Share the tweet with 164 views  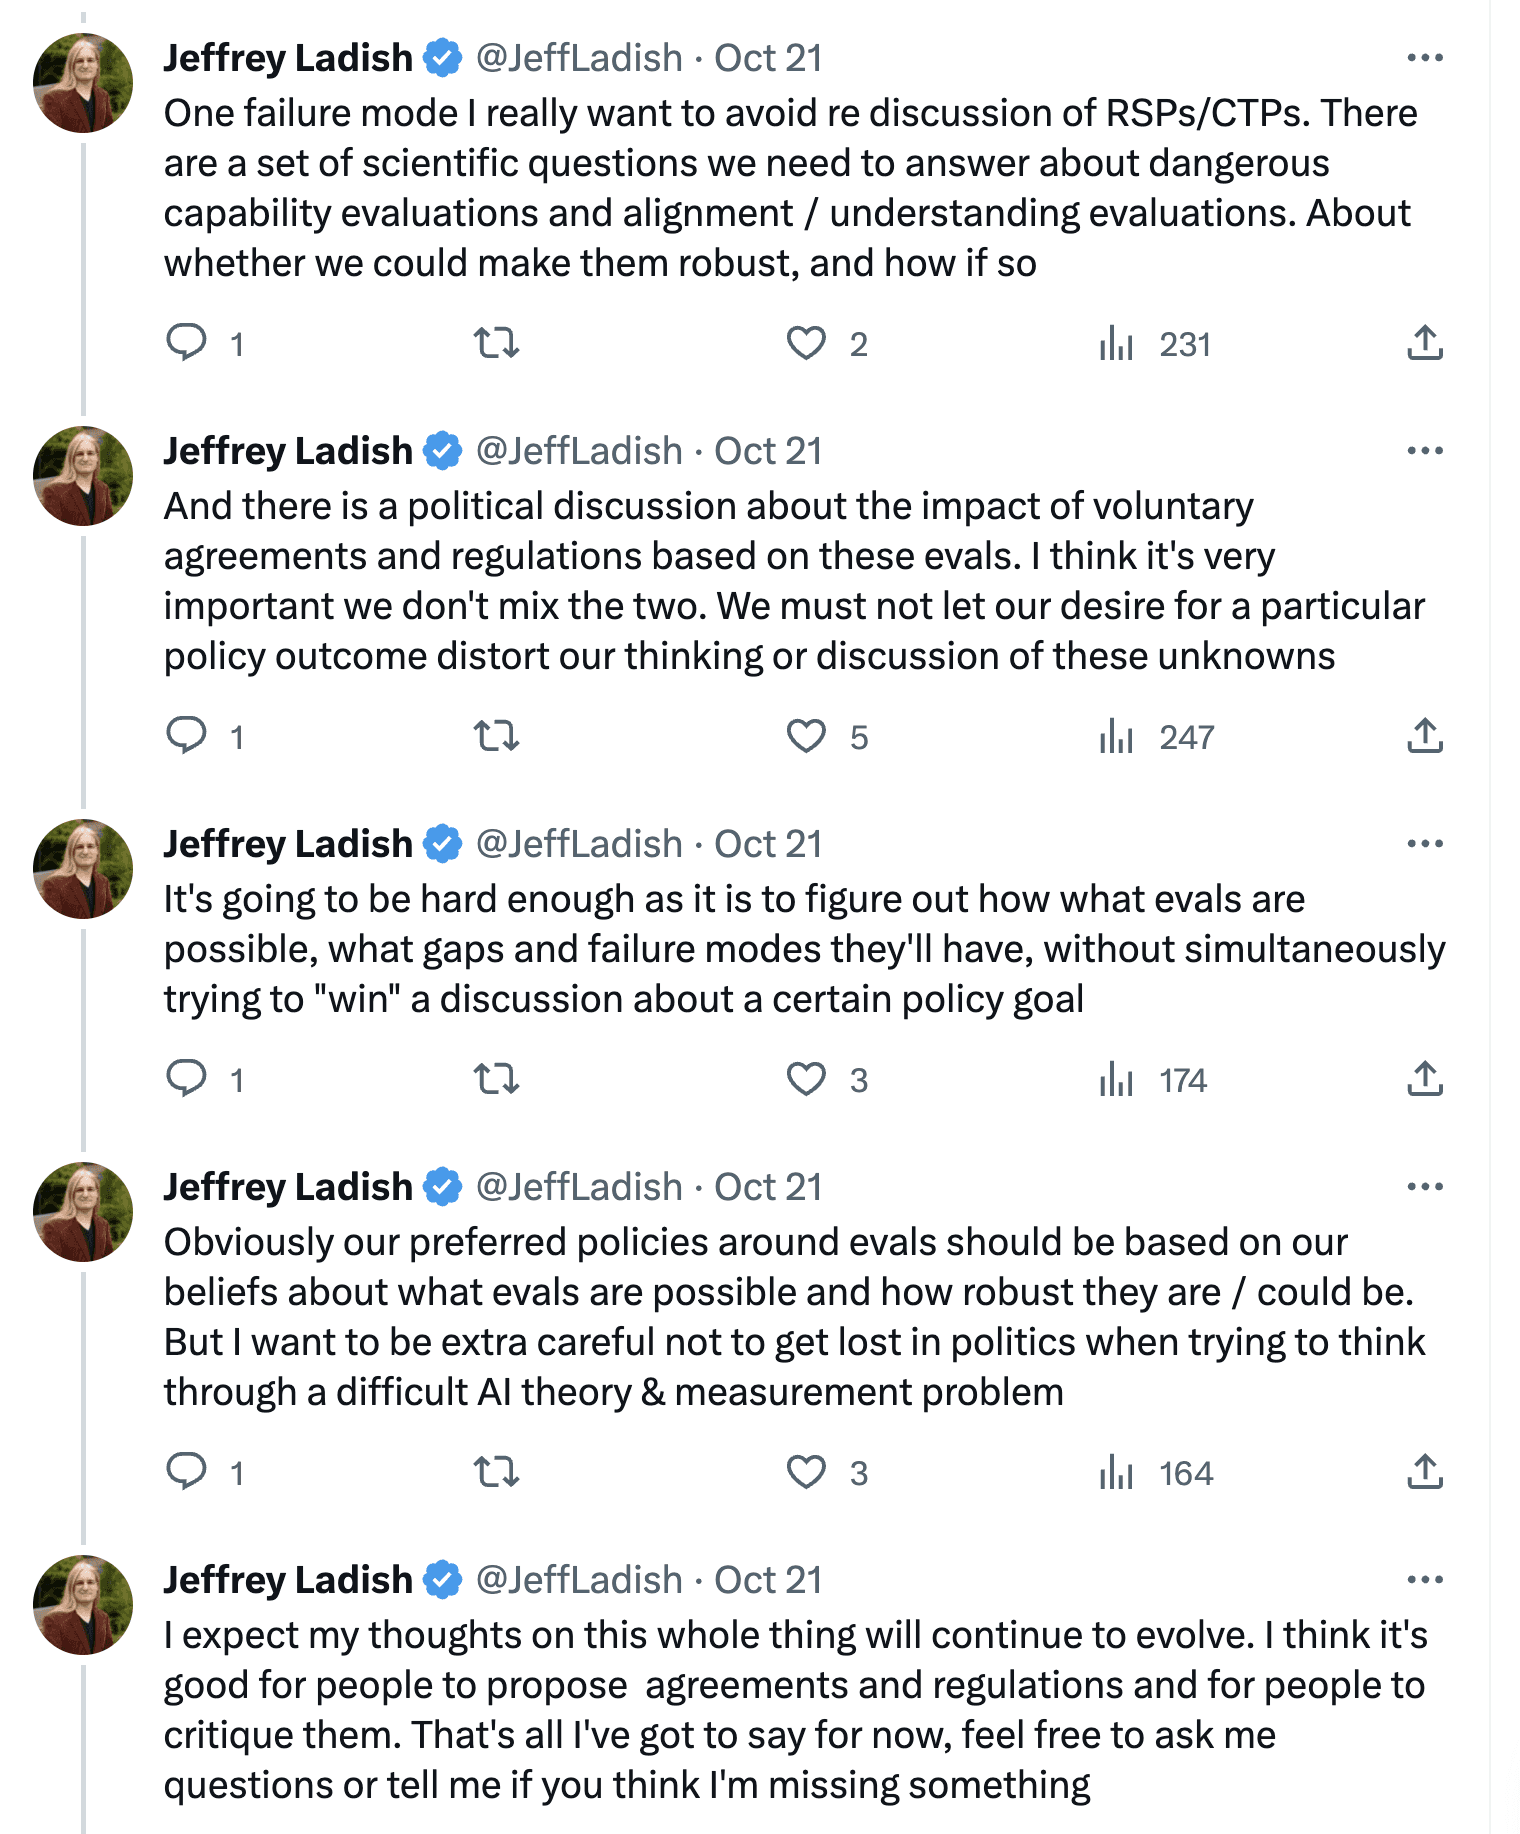pos(1425,1472)
